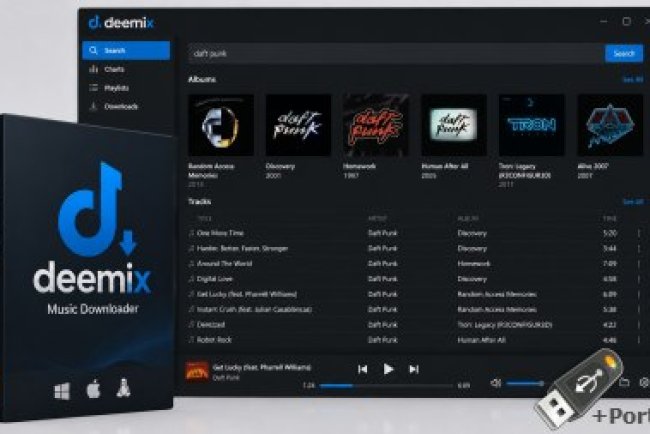
Task: Open the Human After All album cover
Action: [x=454, y=125]
